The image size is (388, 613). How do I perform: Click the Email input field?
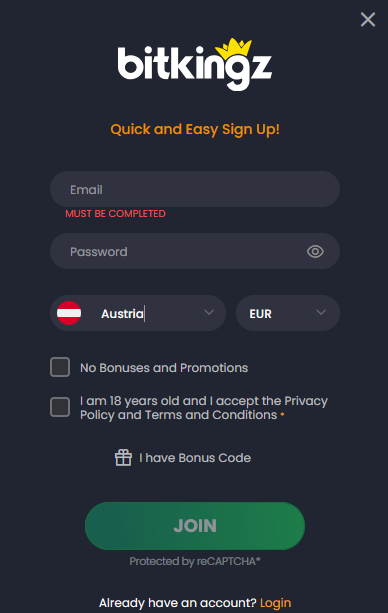195,189
